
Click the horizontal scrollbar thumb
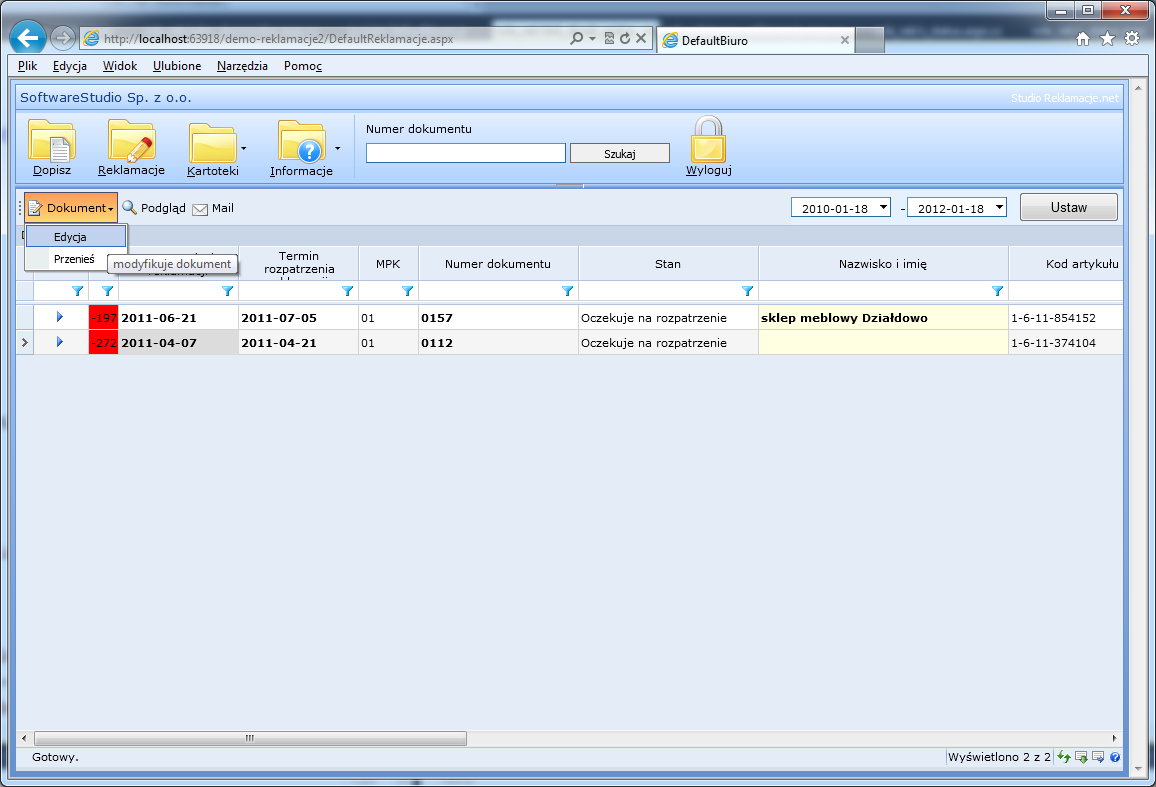250,738
